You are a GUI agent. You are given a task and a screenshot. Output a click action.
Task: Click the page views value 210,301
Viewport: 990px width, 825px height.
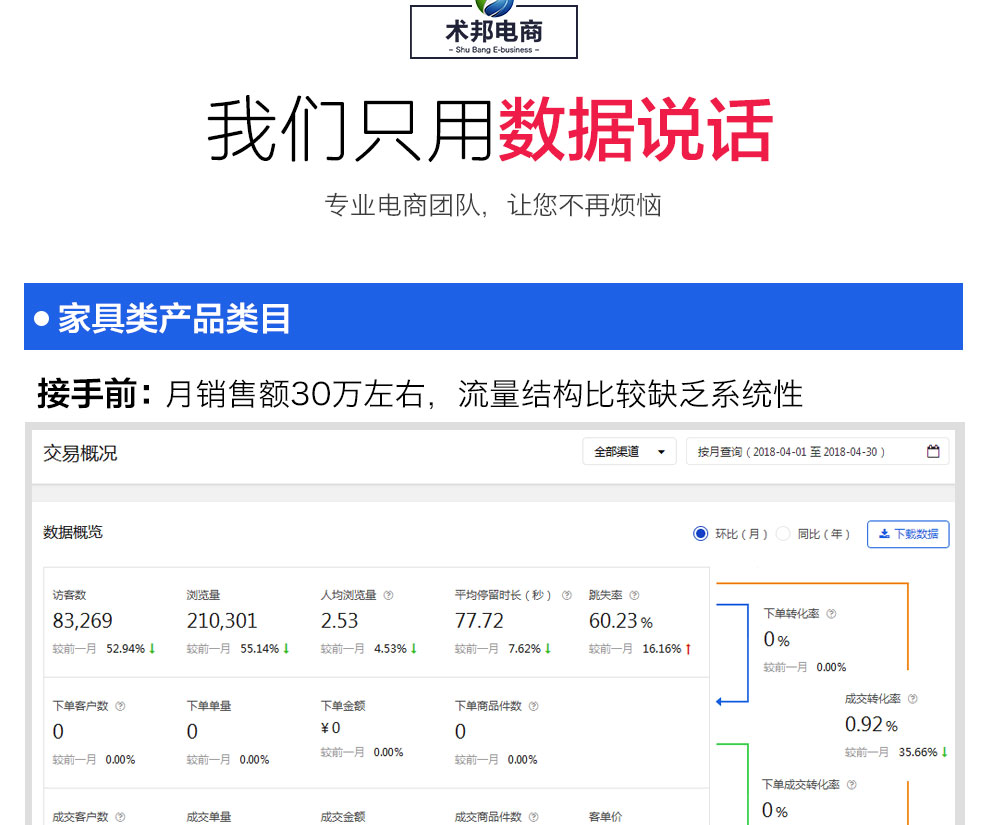pyautogui.click(x=222, y=621)
